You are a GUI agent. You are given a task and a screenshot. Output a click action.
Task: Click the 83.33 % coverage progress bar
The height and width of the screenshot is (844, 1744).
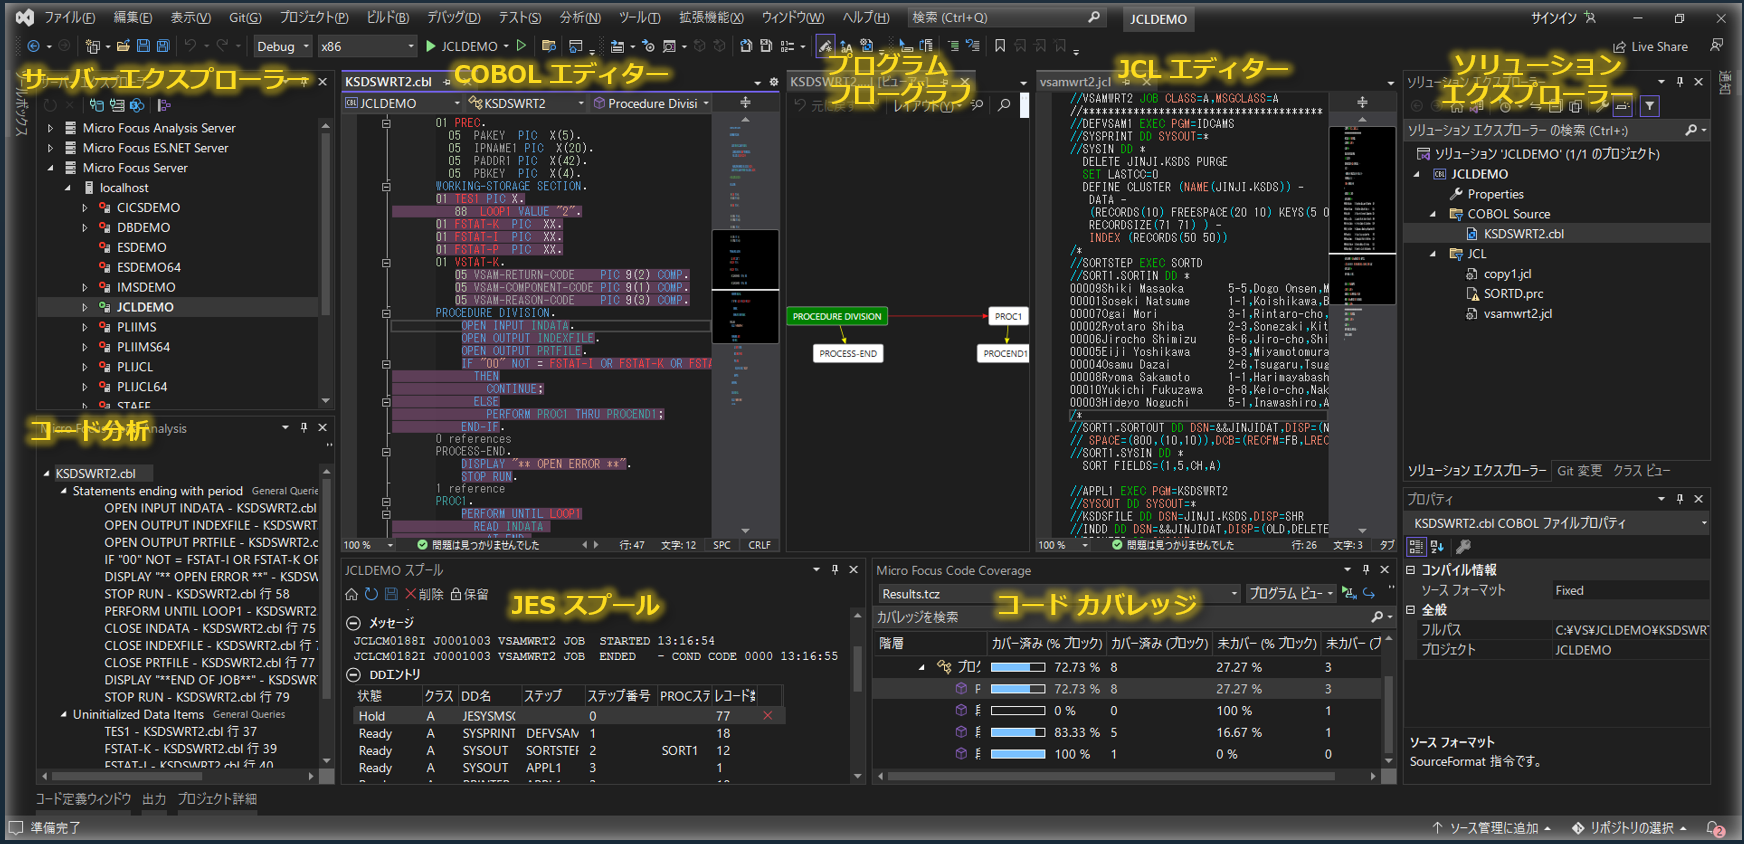1018,732
